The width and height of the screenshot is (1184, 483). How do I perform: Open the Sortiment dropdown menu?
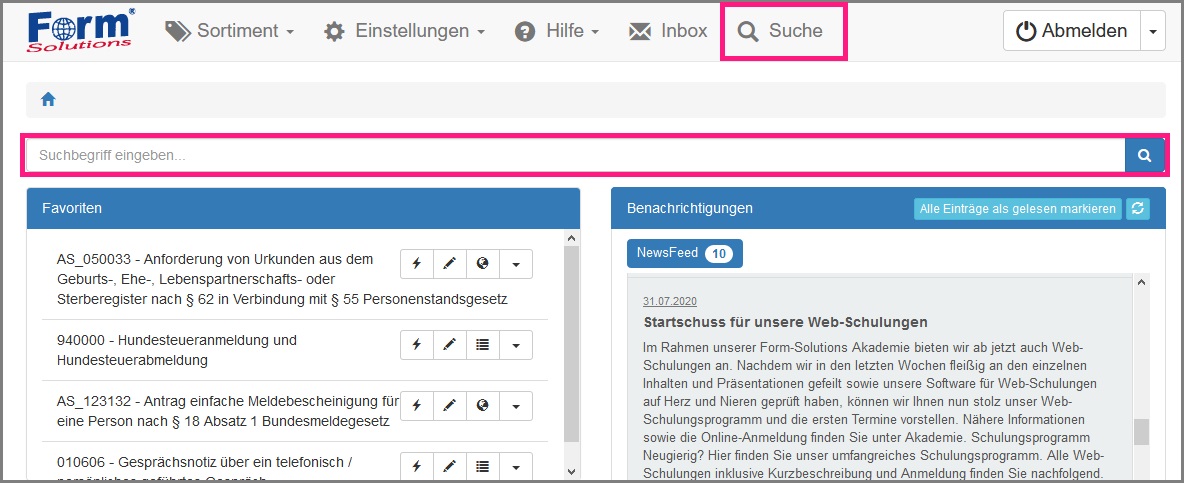pos(230,31)
